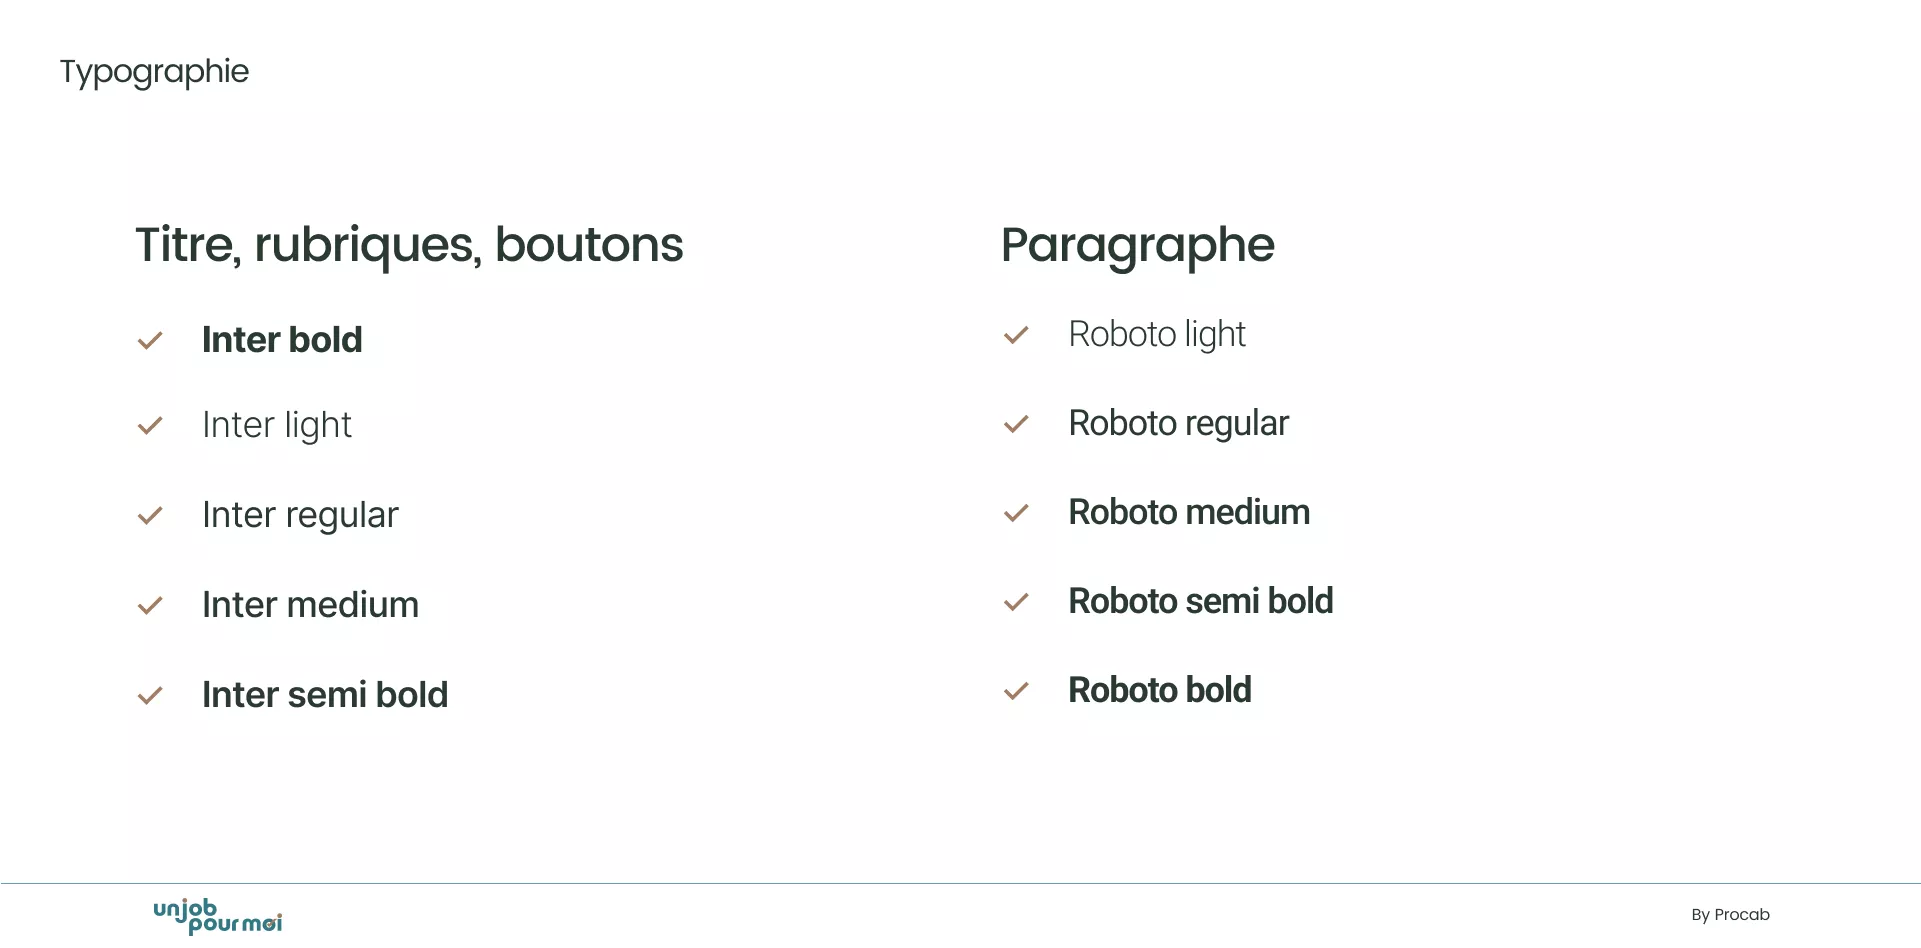The width and height of the screenshot is (1921, 948).
Task: Click the unjob pourmoi logo
Action: pyautogui.click(x=218, y=916)
